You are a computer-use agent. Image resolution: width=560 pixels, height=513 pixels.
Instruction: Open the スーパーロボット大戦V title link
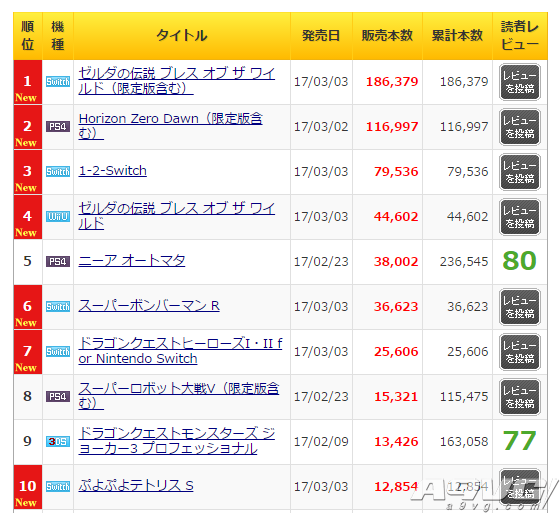[x=179, y=396]
